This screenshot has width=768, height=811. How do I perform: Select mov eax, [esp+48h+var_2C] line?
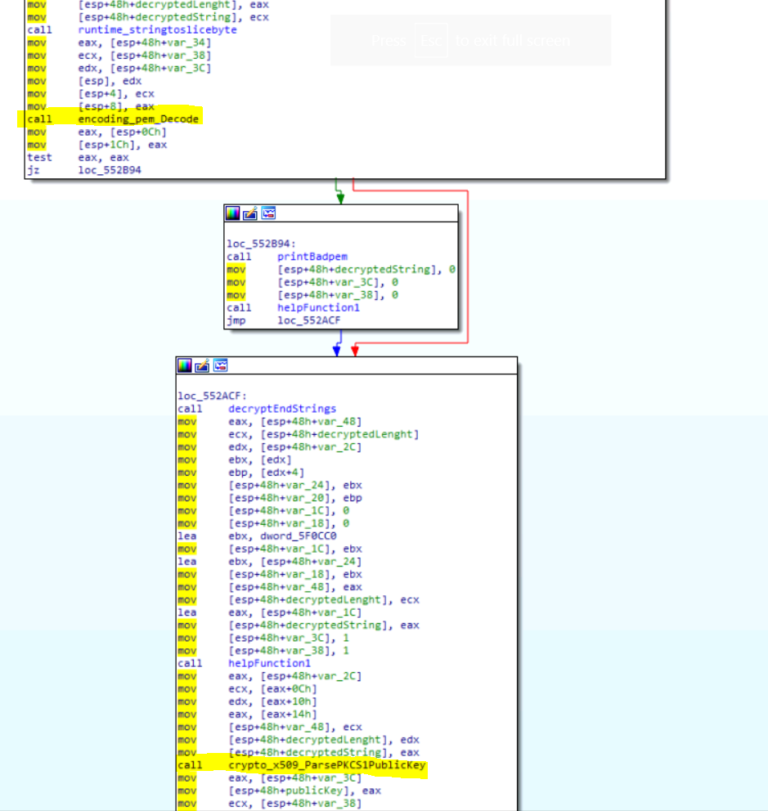click(x=270, y=676)
